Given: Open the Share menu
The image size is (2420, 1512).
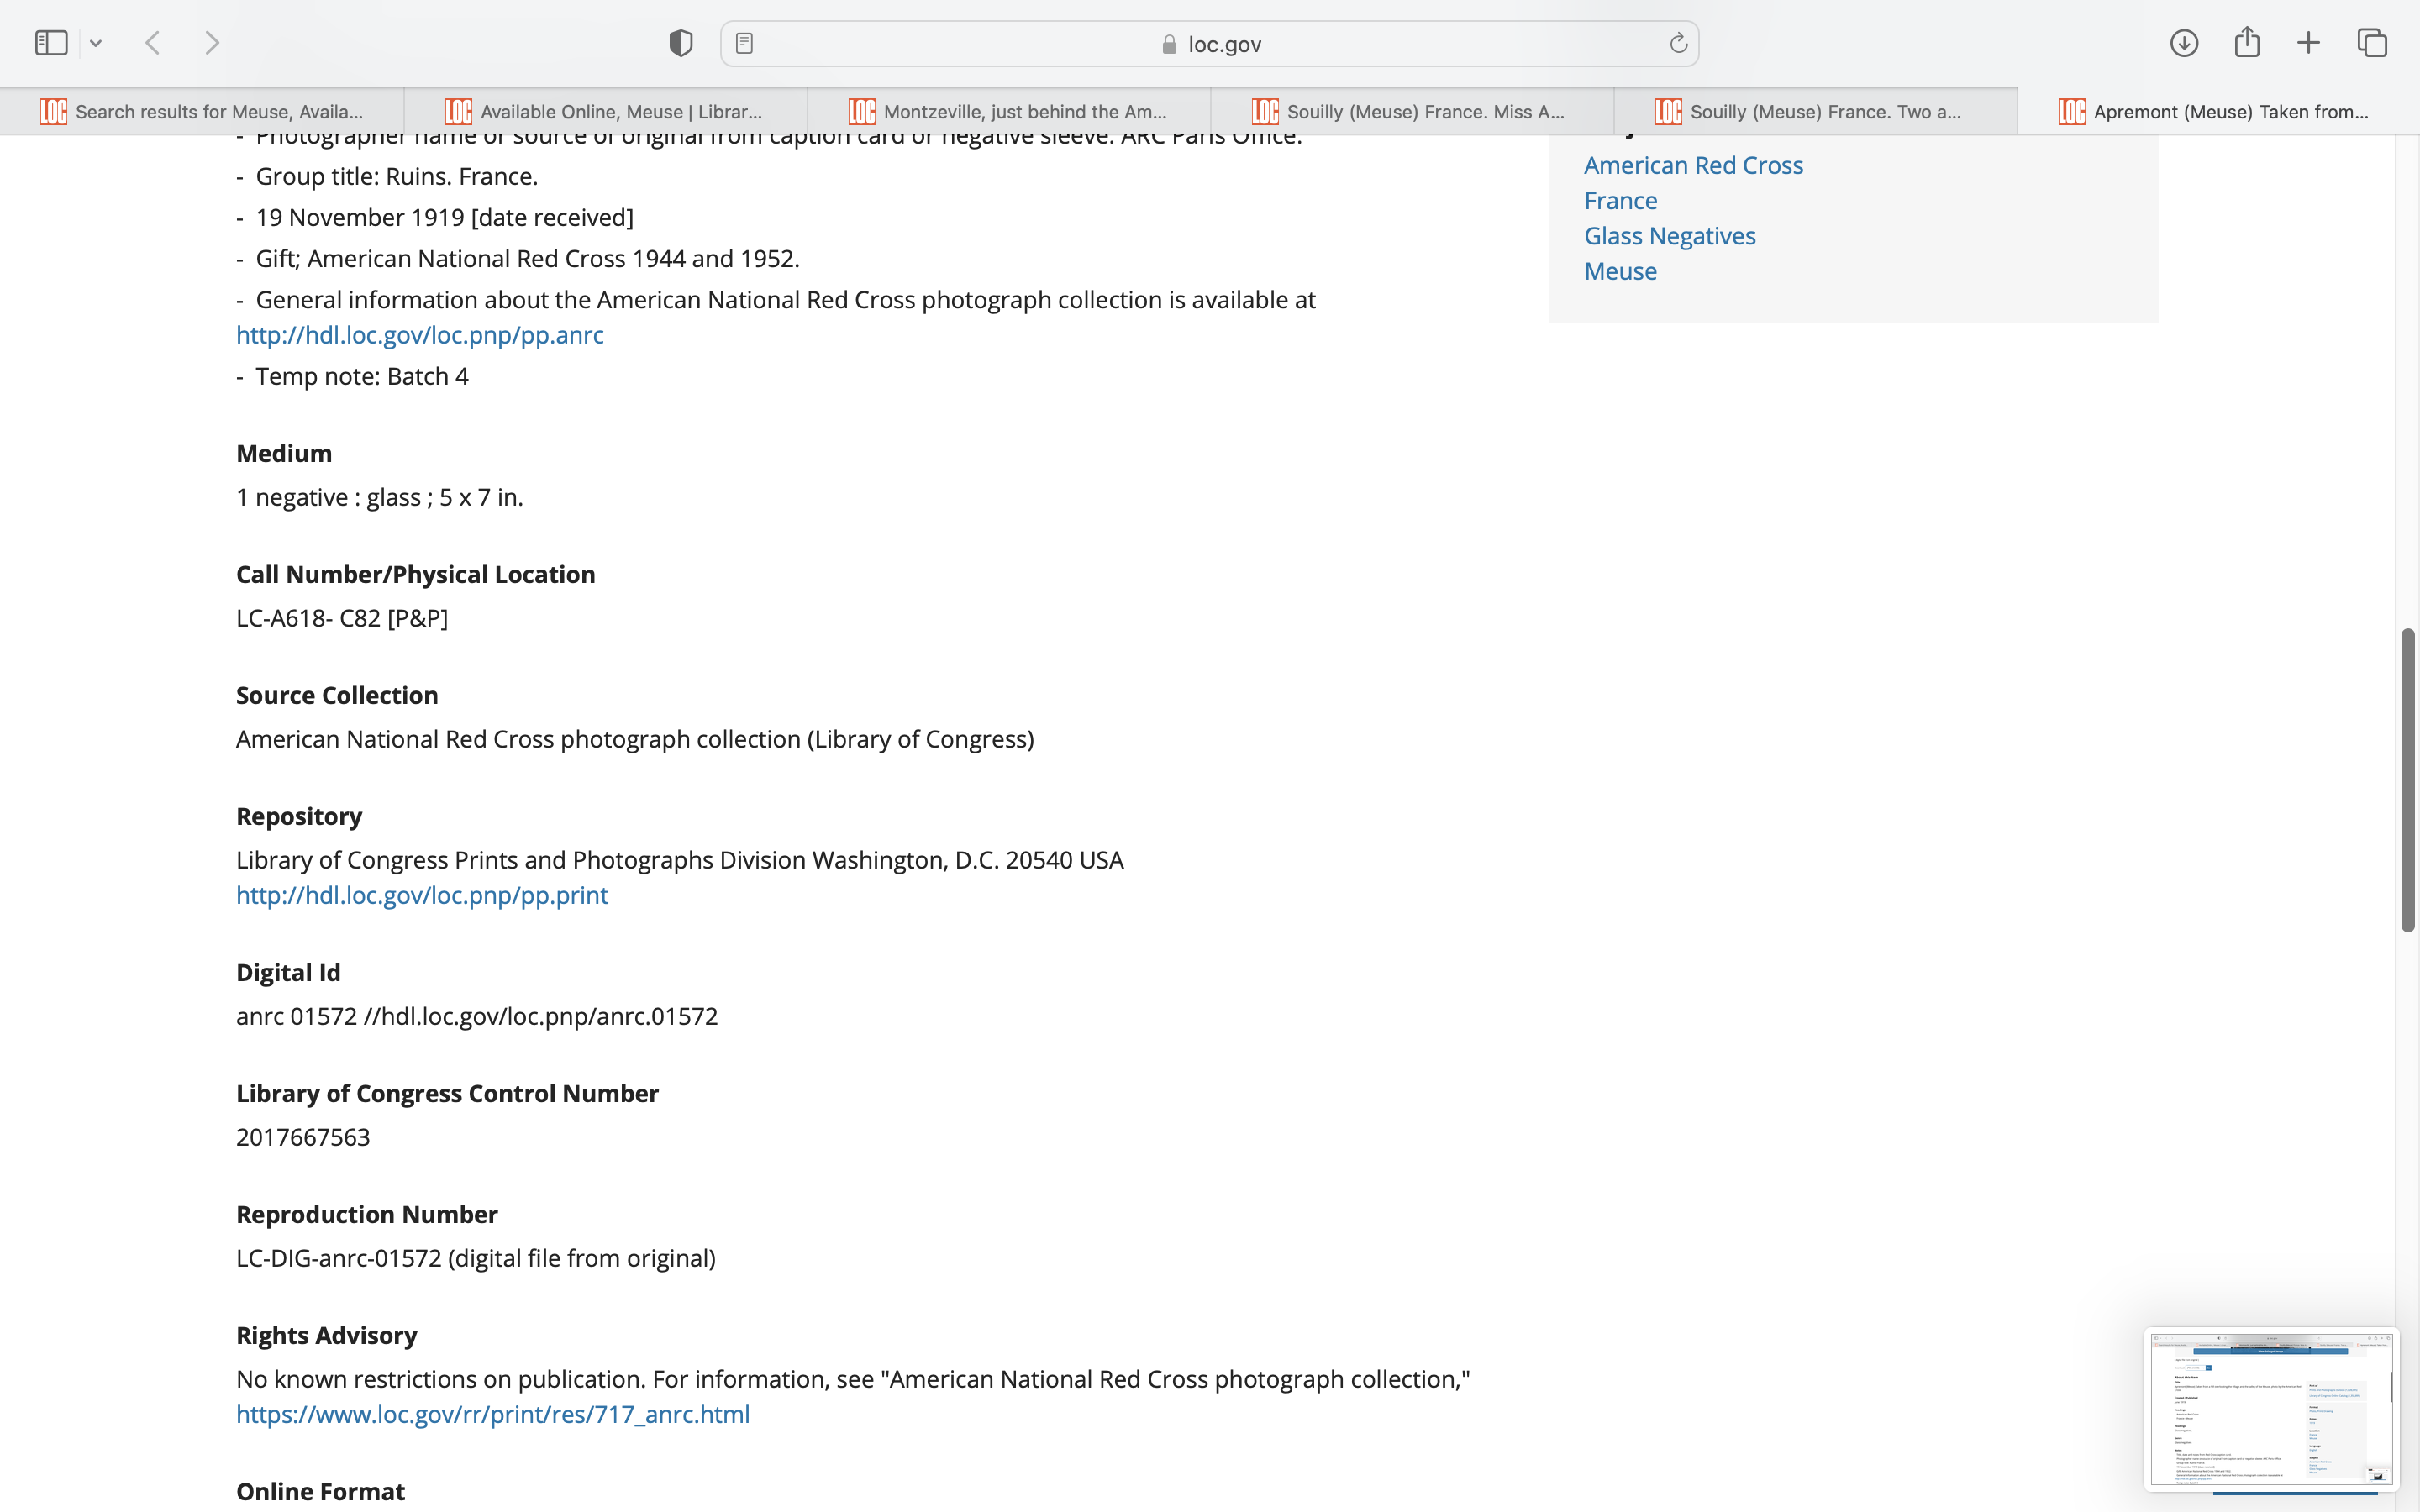Looking at the screenshot, I should click(2247, 43).
